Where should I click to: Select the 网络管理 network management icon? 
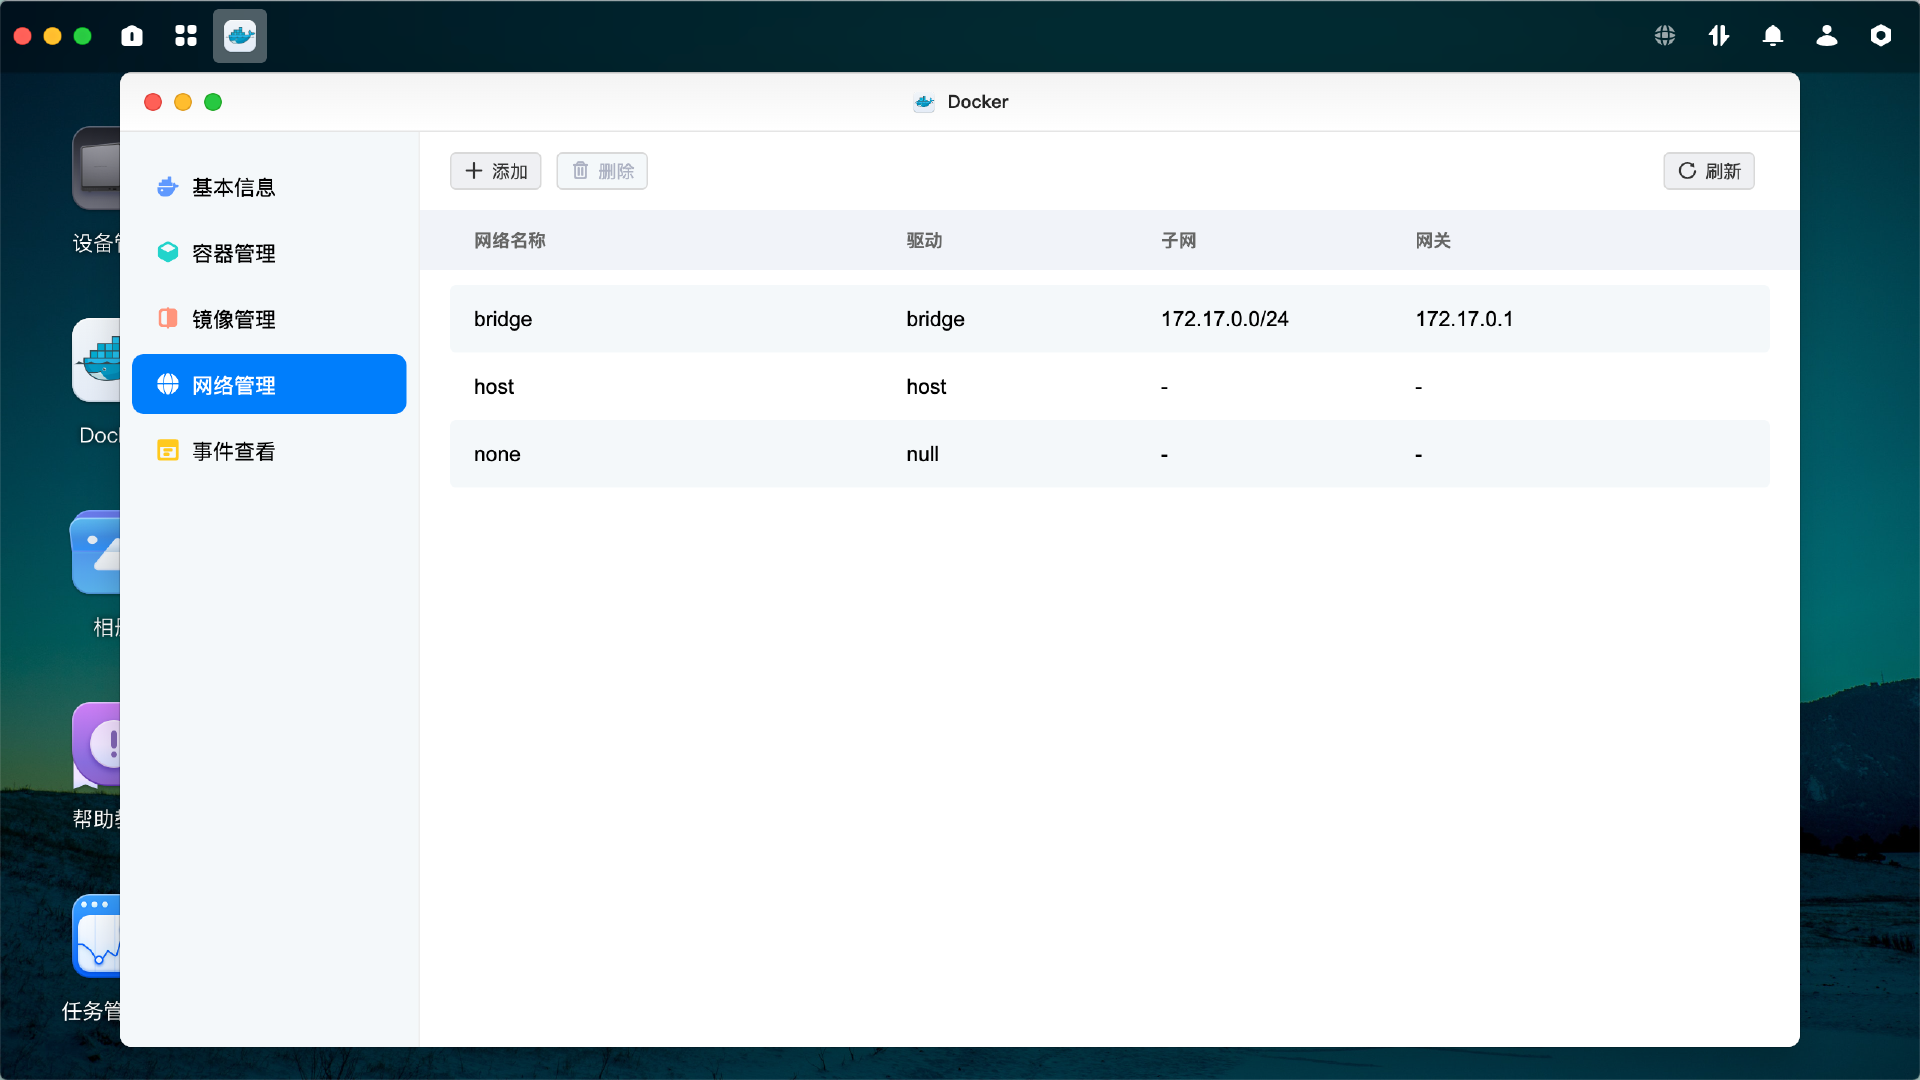[x=167, y=384]
